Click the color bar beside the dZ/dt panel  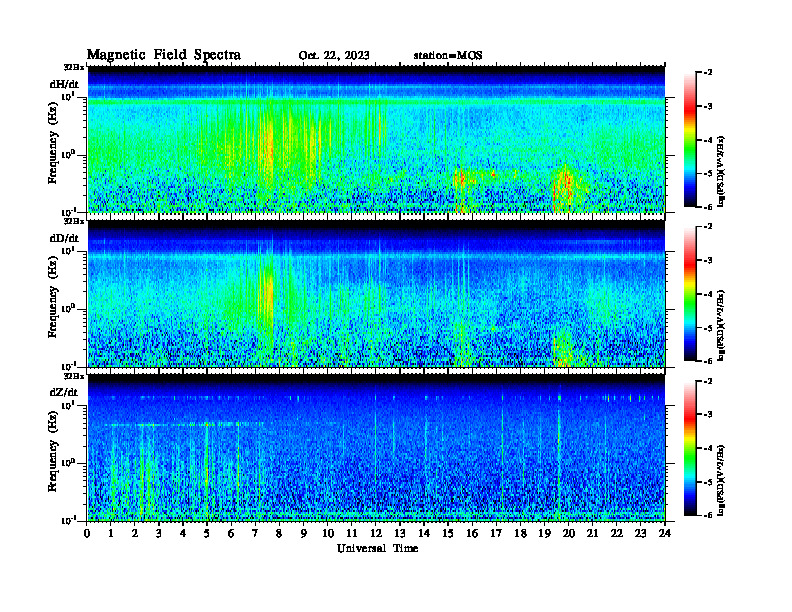point(690,448)
